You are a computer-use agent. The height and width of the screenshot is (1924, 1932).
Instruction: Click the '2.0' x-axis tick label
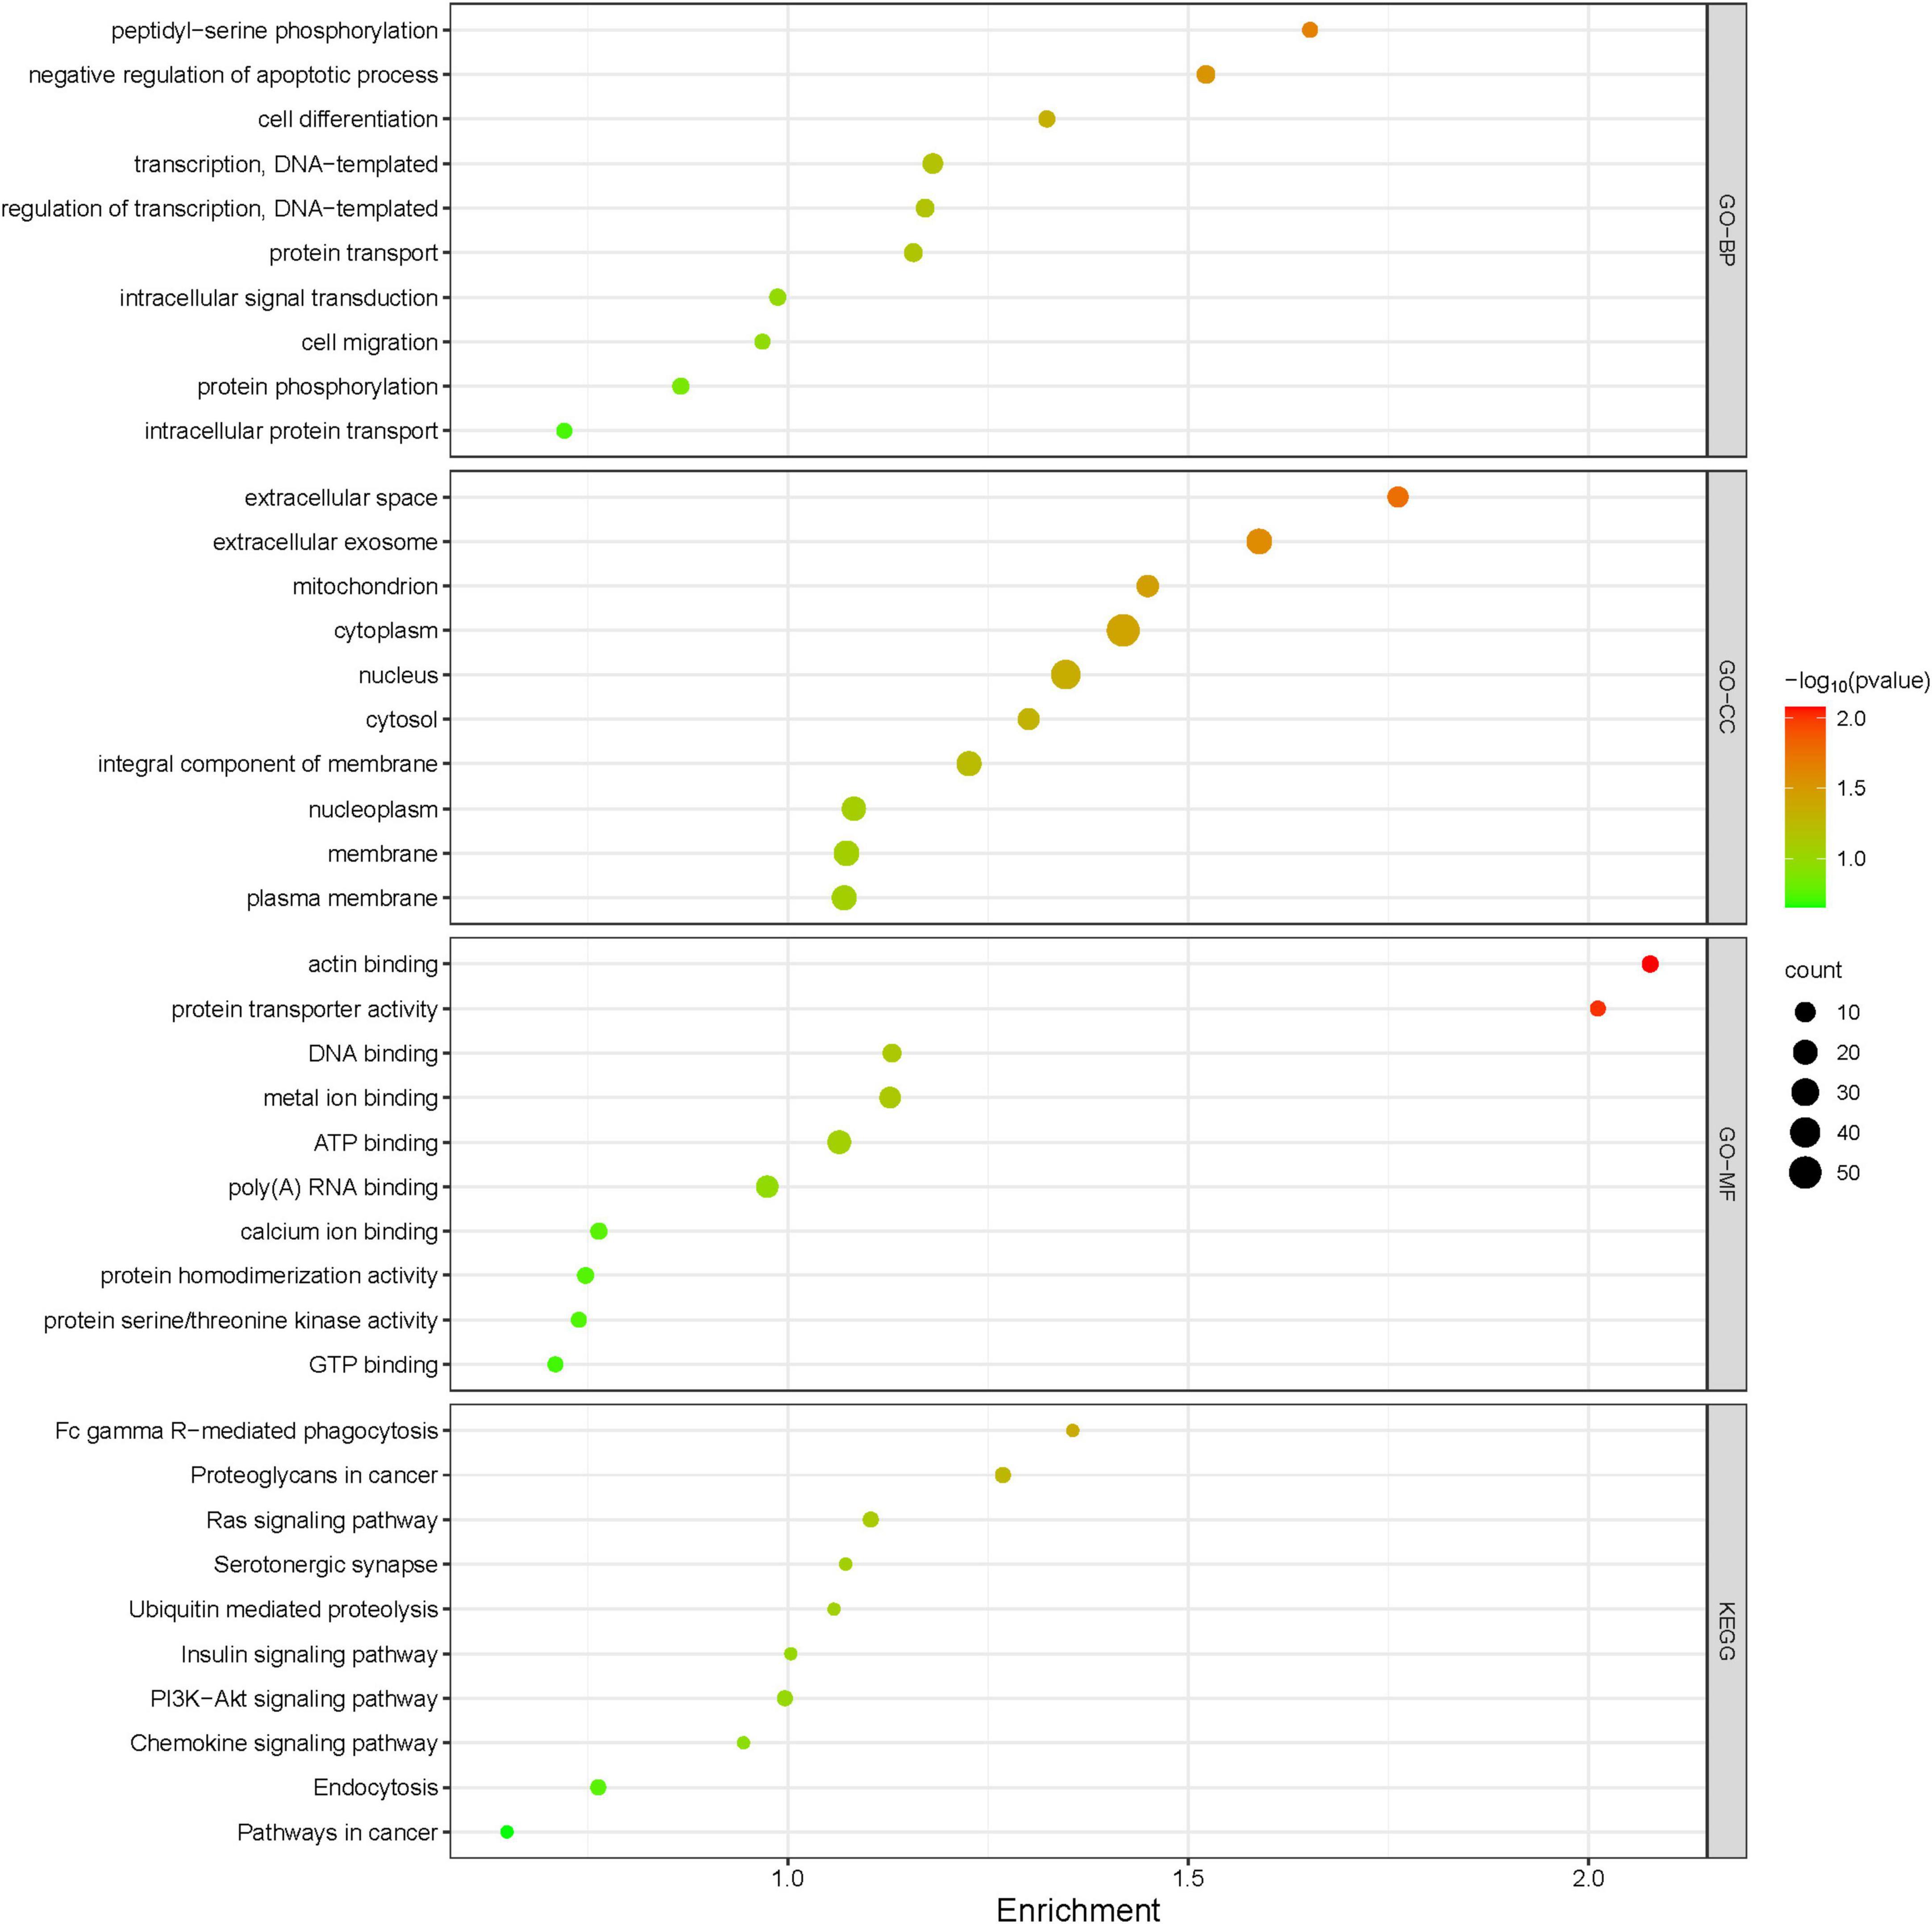(x=1588, y=1878)
